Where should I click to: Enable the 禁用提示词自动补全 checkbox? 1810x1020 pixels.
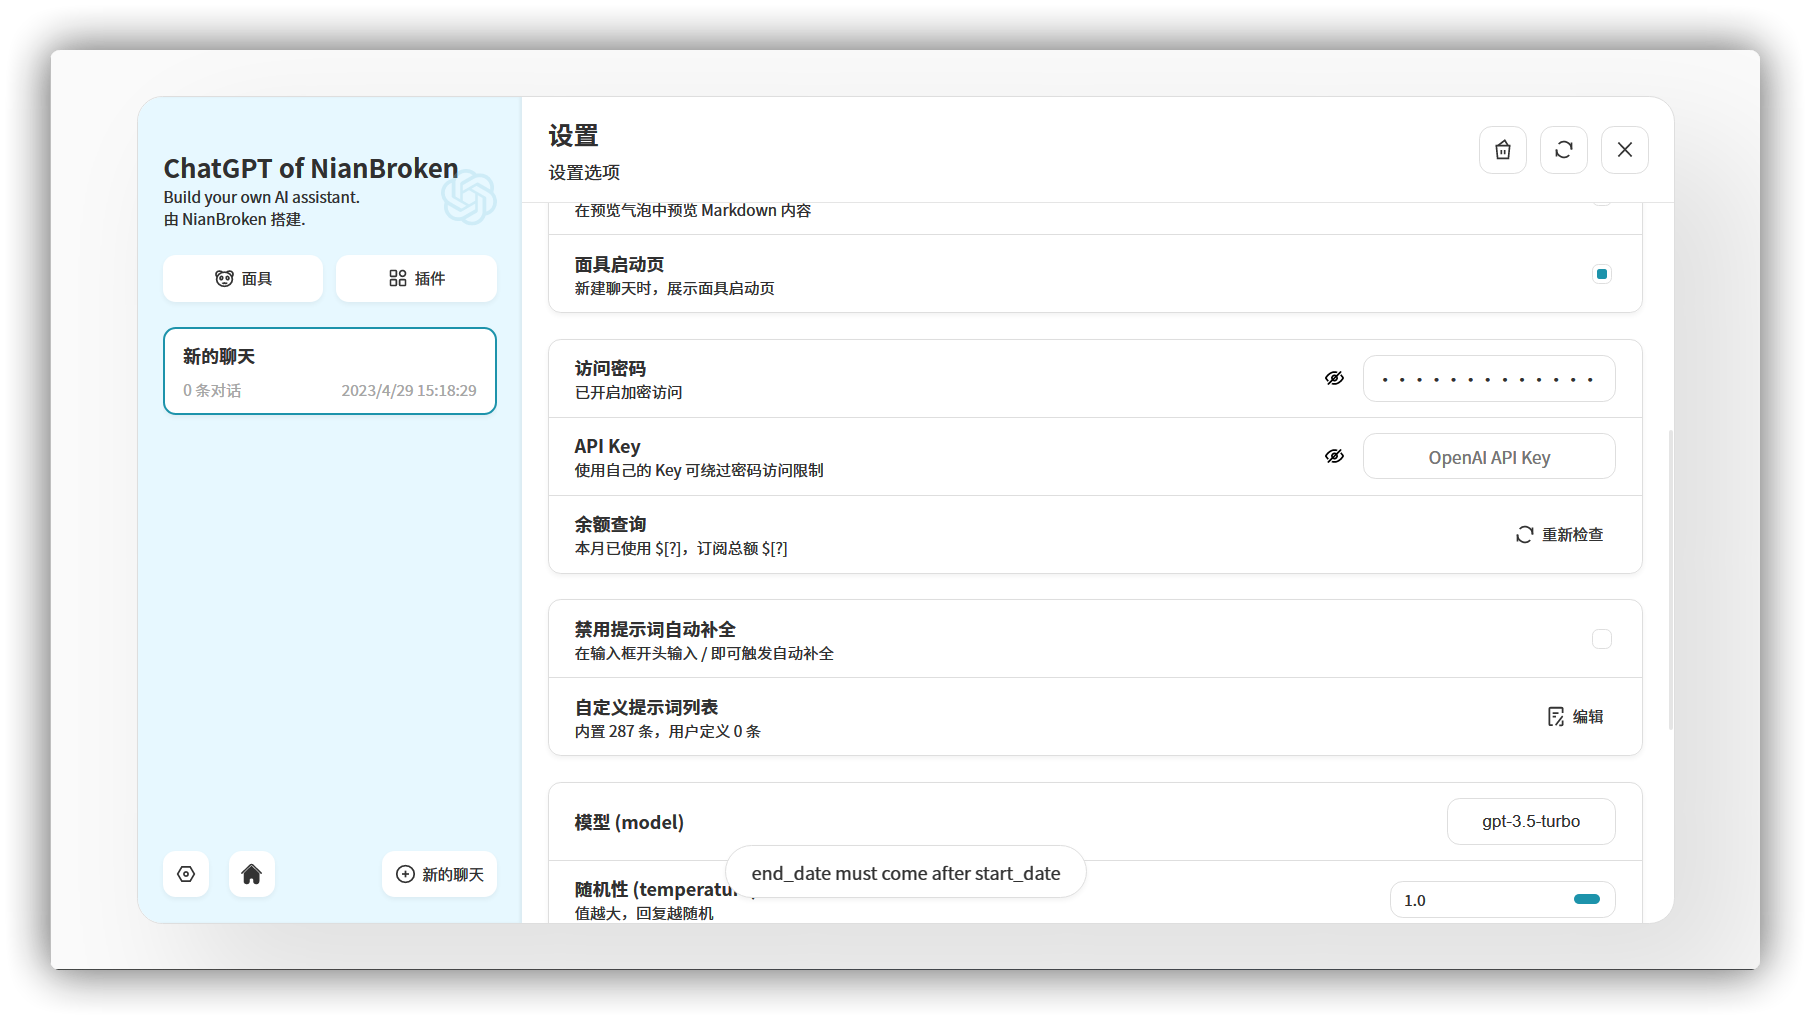tap(1602, 639)
